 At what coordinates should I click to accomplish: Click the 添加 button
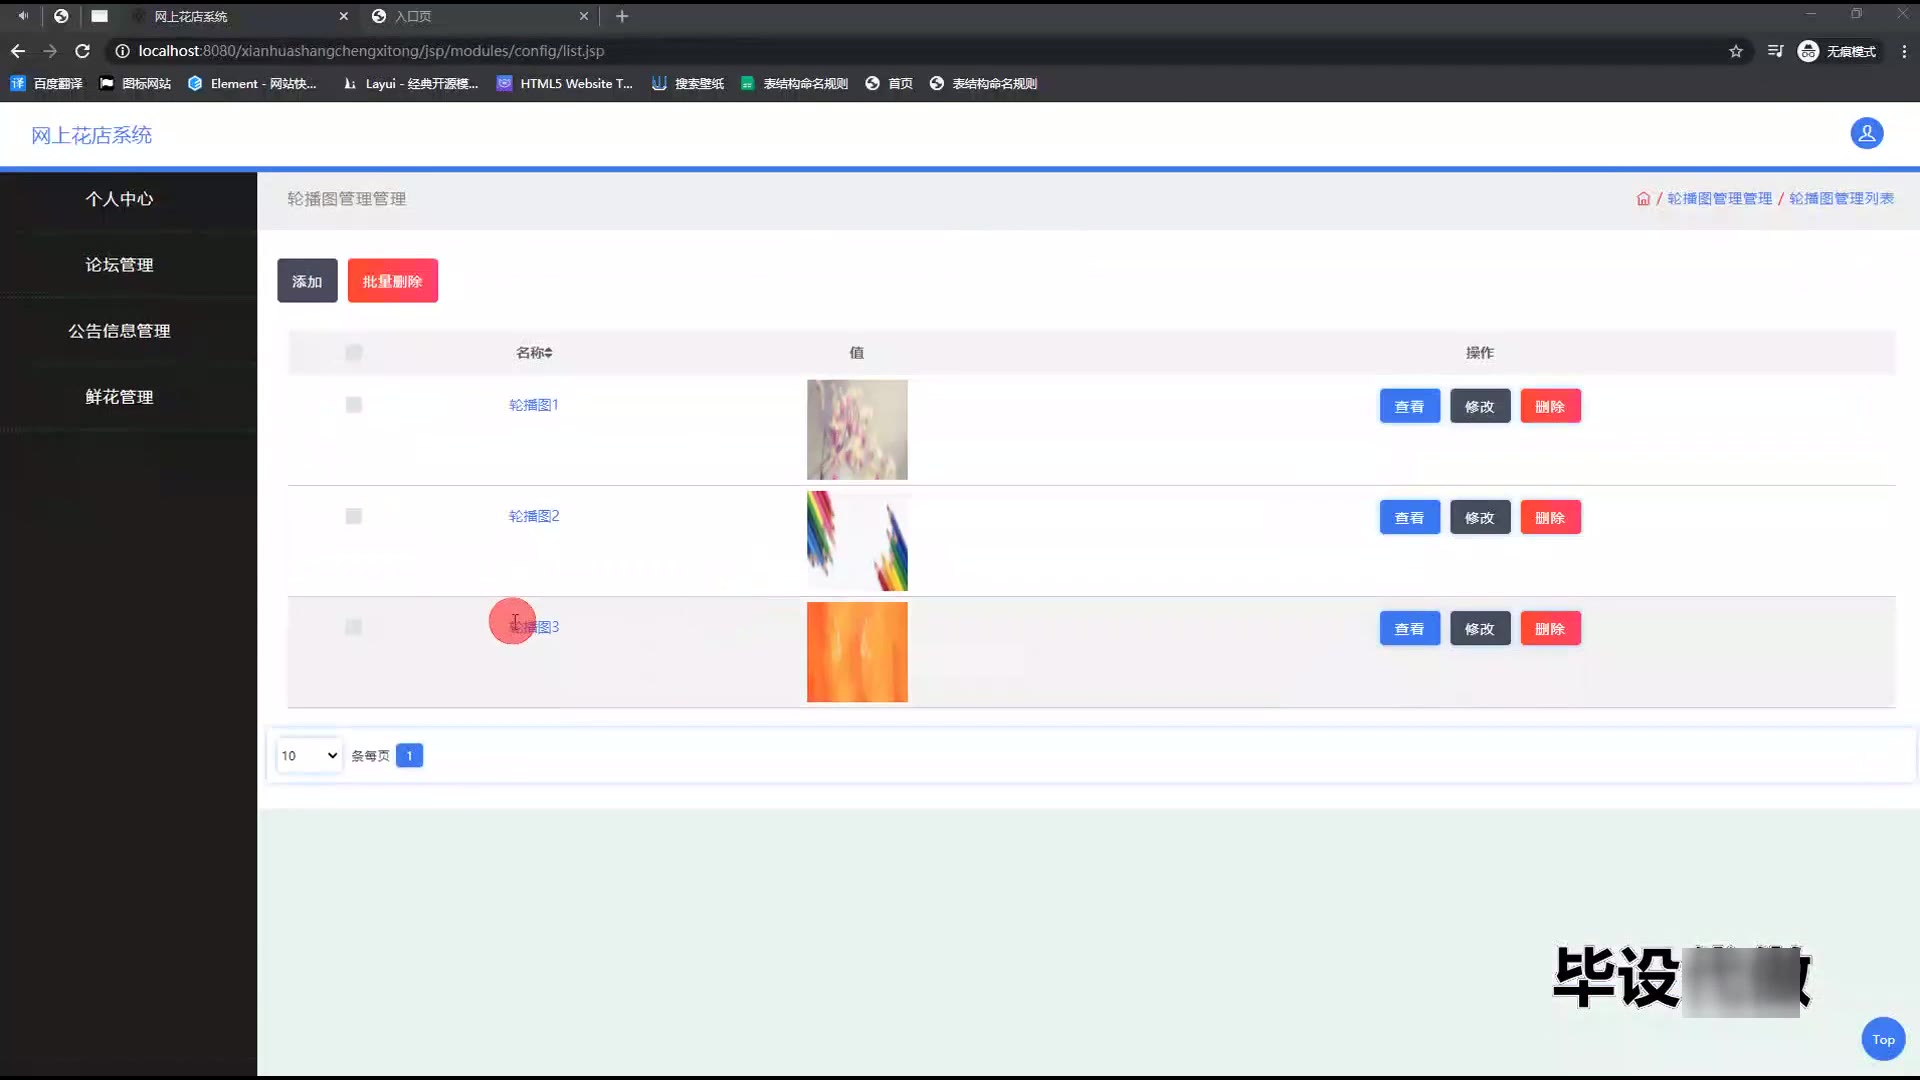click(x=307, y=281)
